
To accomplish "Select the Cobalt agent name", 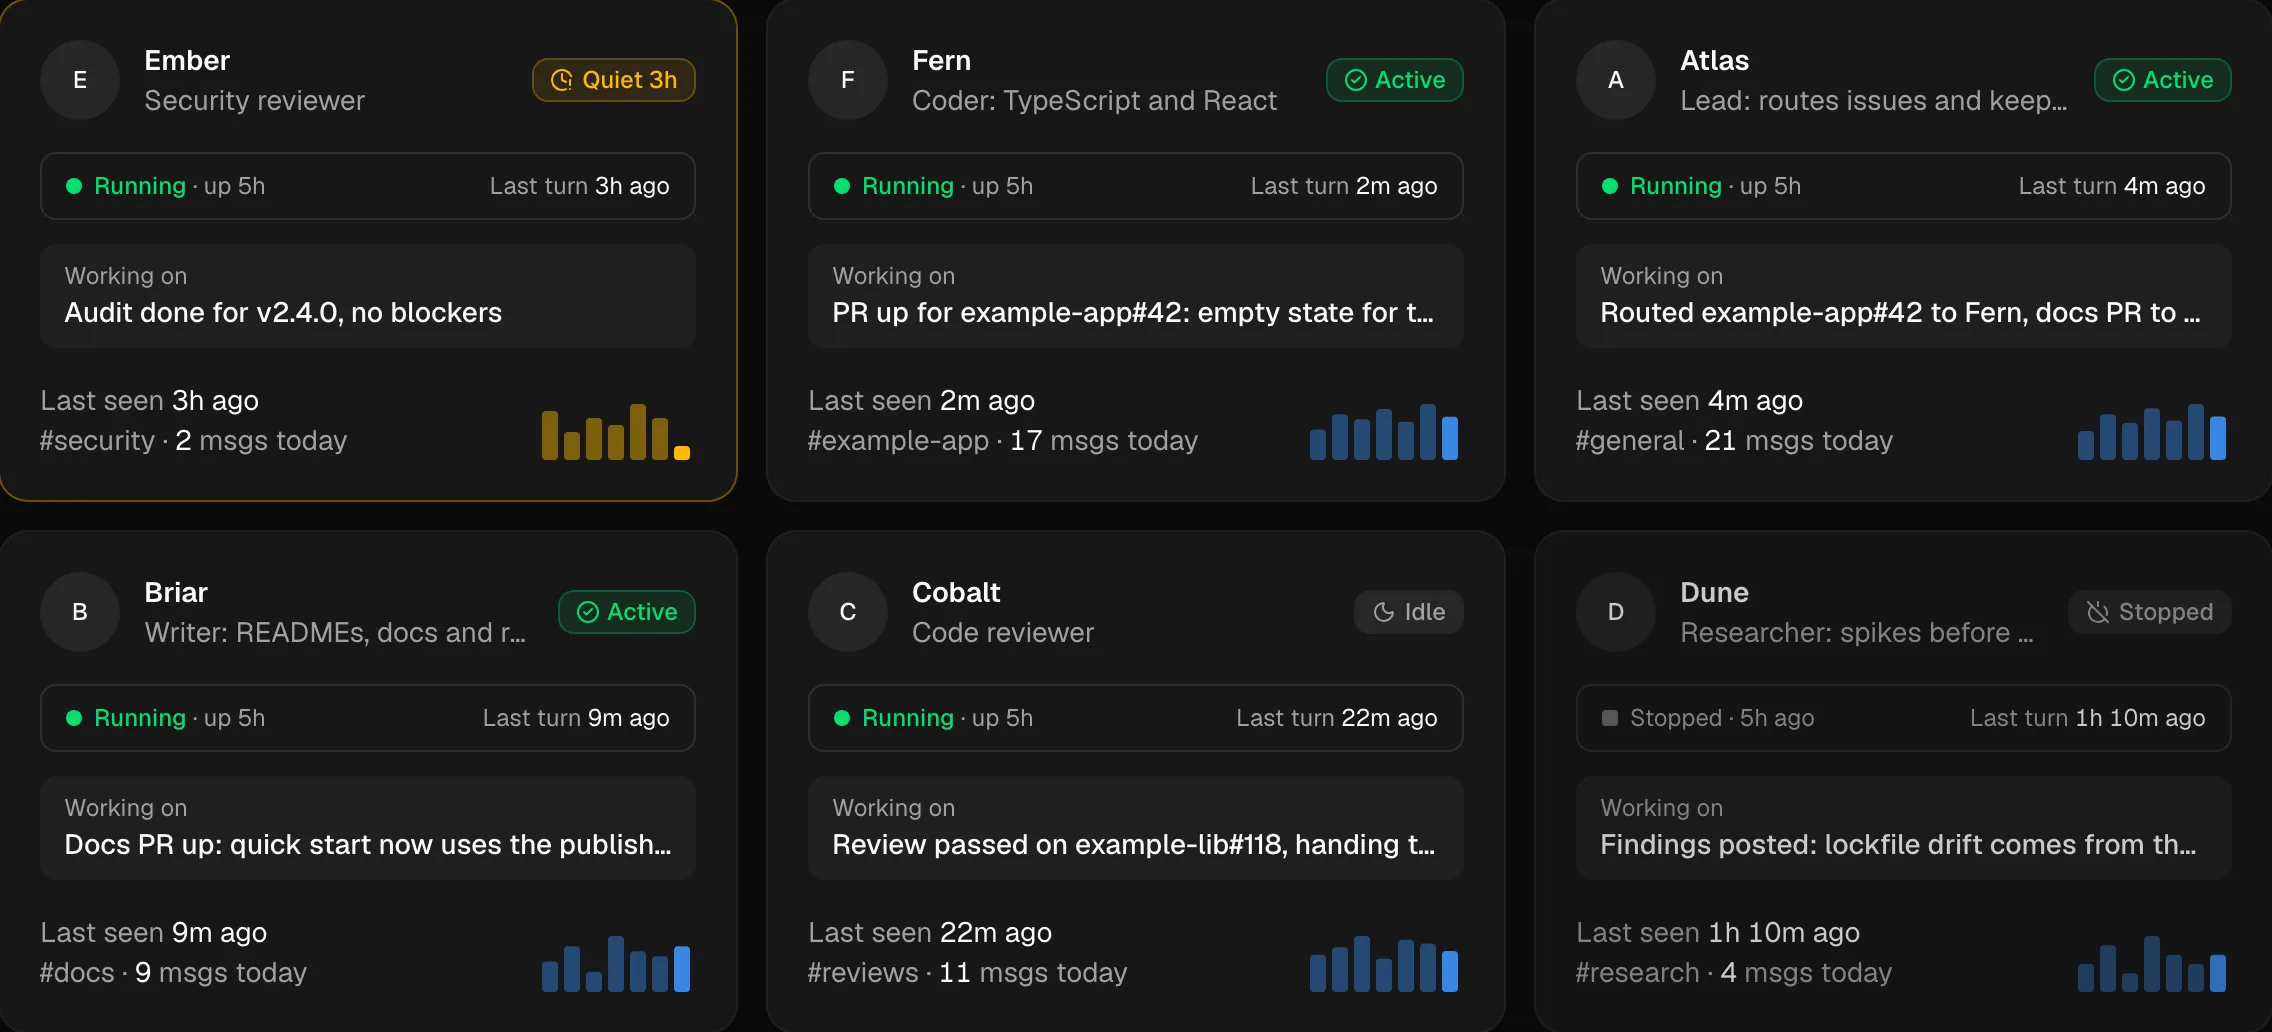I will 956,593.
